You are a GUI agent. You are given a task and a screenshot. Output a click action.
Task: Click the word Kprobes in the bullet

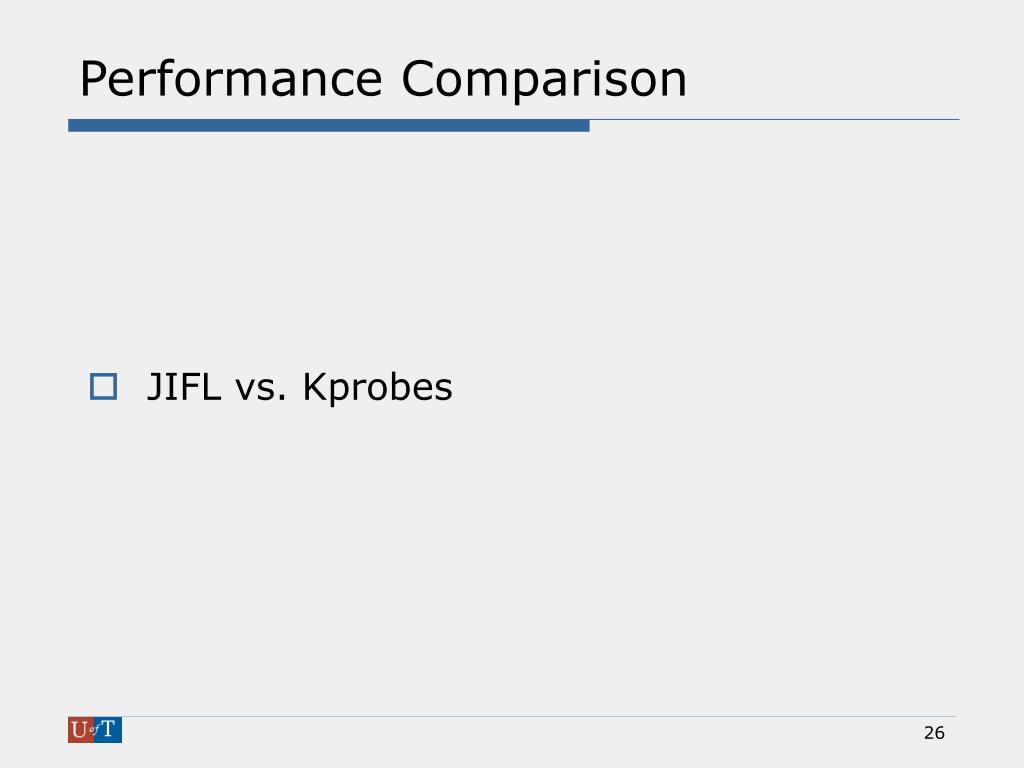coord(377,388)
